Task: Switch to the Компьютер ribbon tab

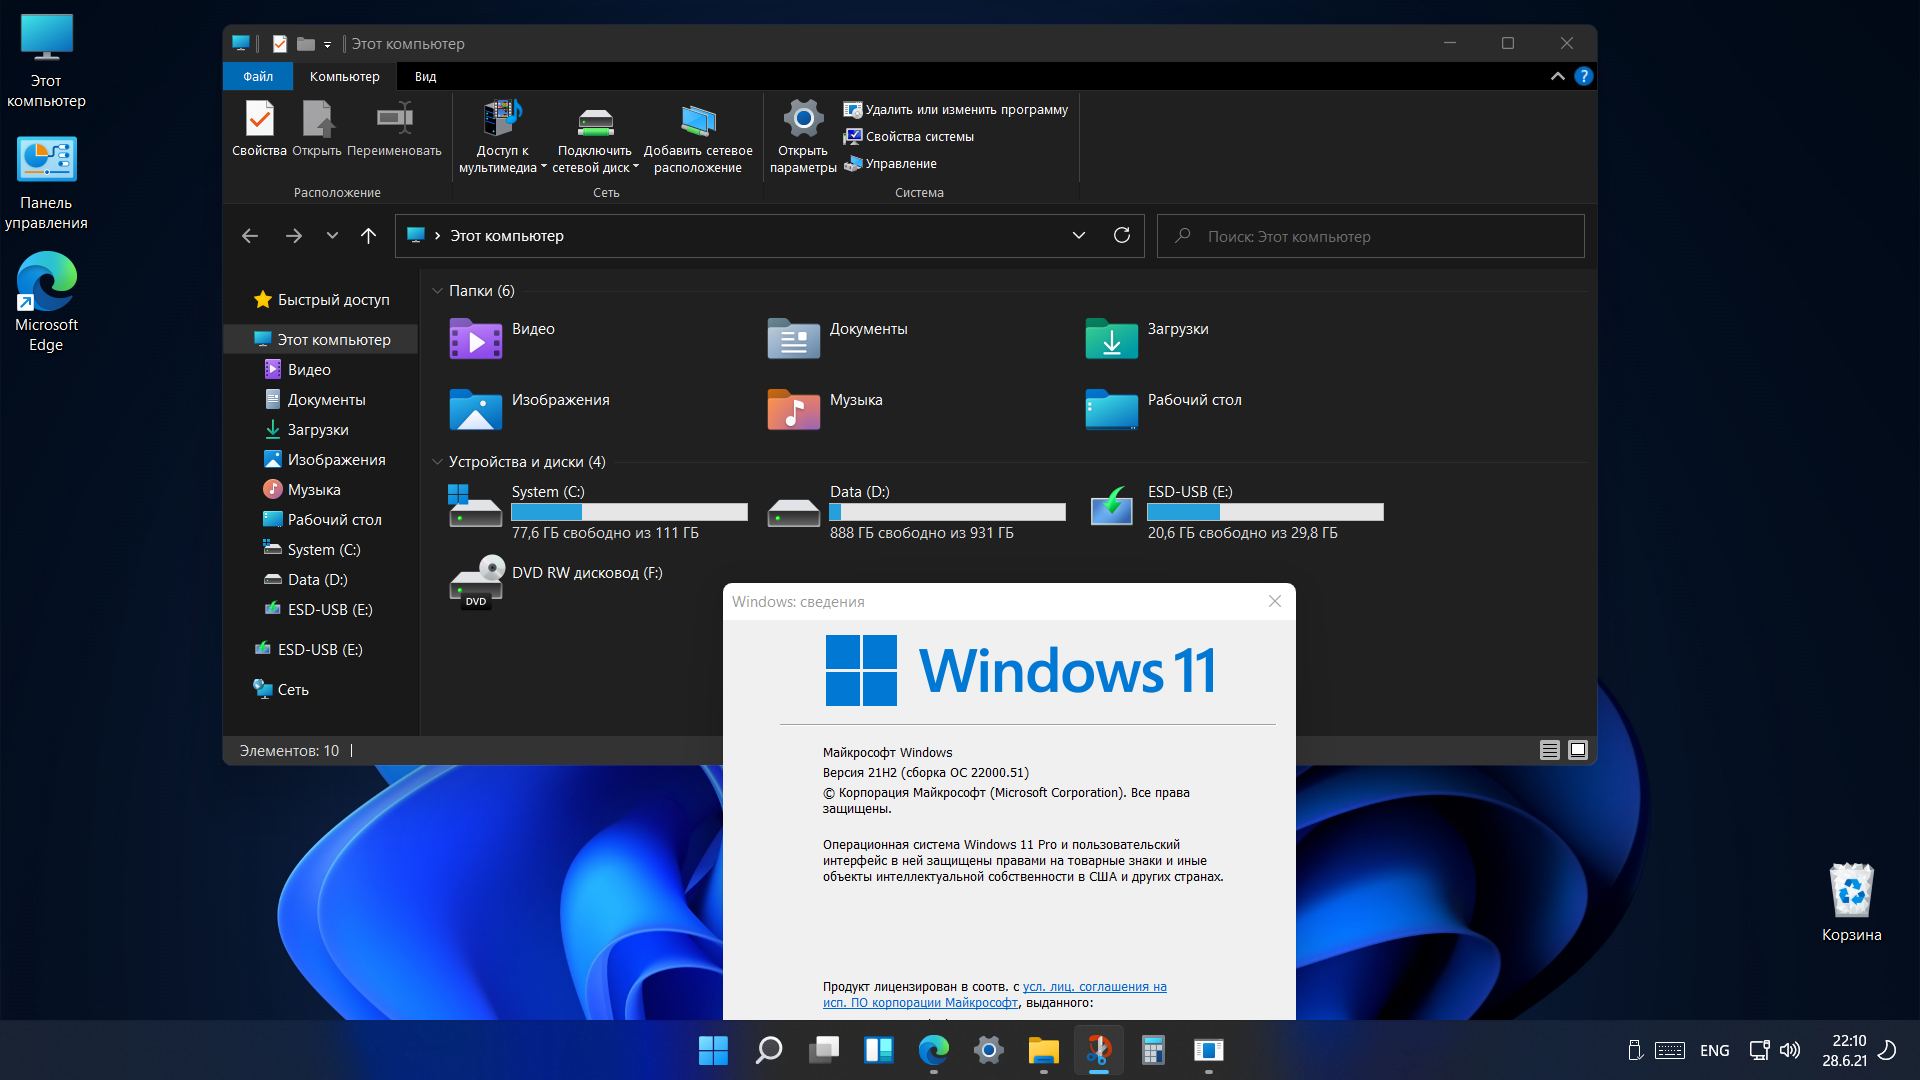Action: pos(344,76)
